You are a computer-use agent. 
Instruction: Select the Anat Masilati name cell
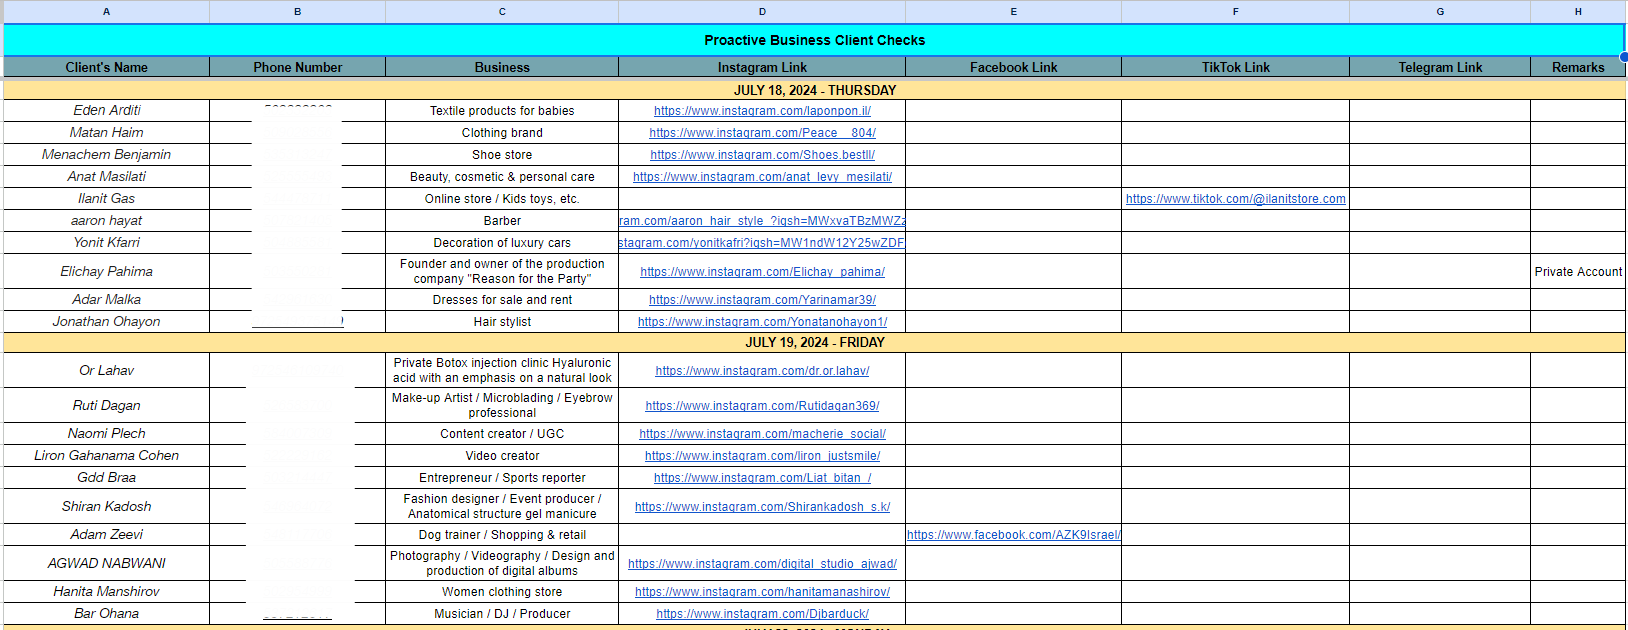click(x=107, y=176)
